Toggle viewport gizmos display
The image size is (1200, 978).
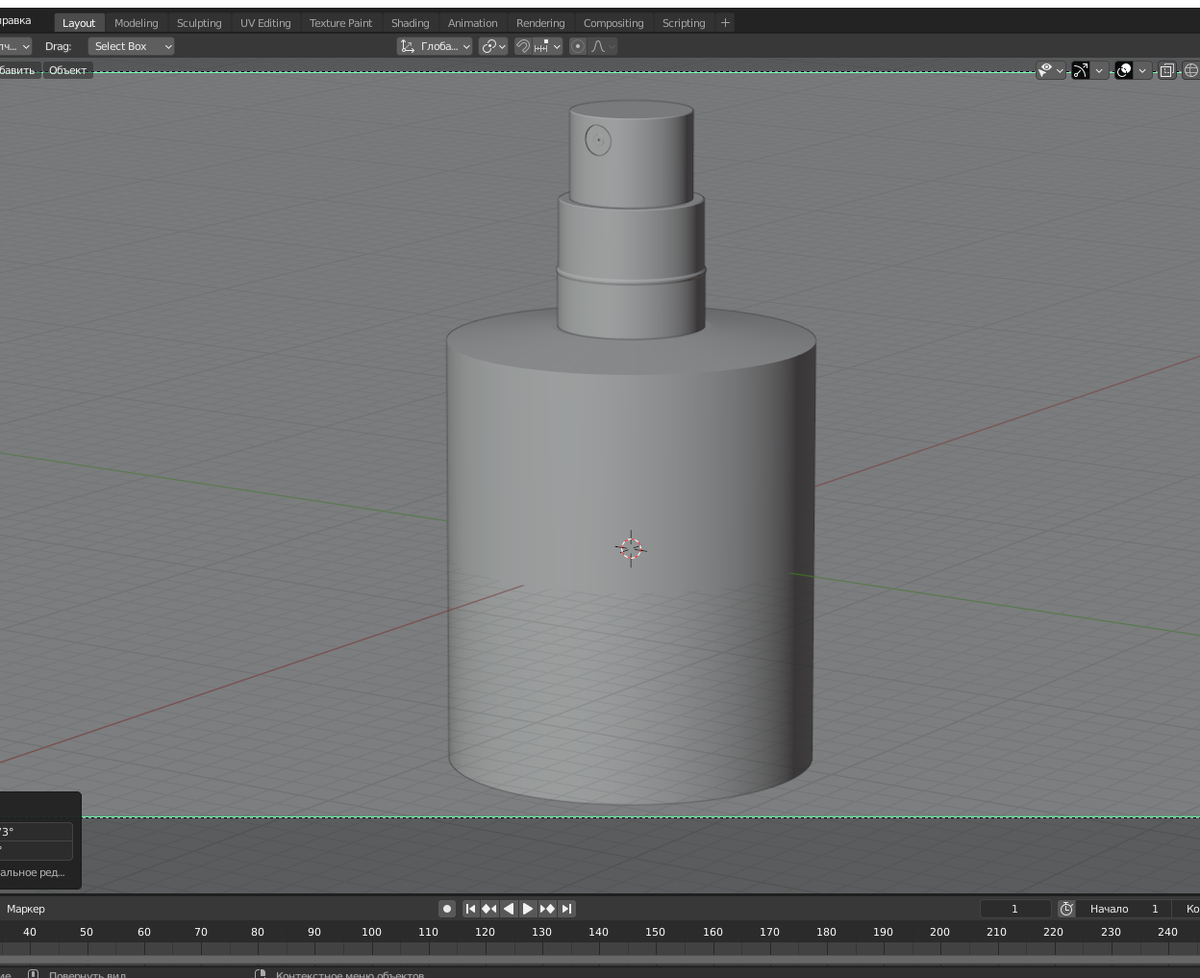1080,70
